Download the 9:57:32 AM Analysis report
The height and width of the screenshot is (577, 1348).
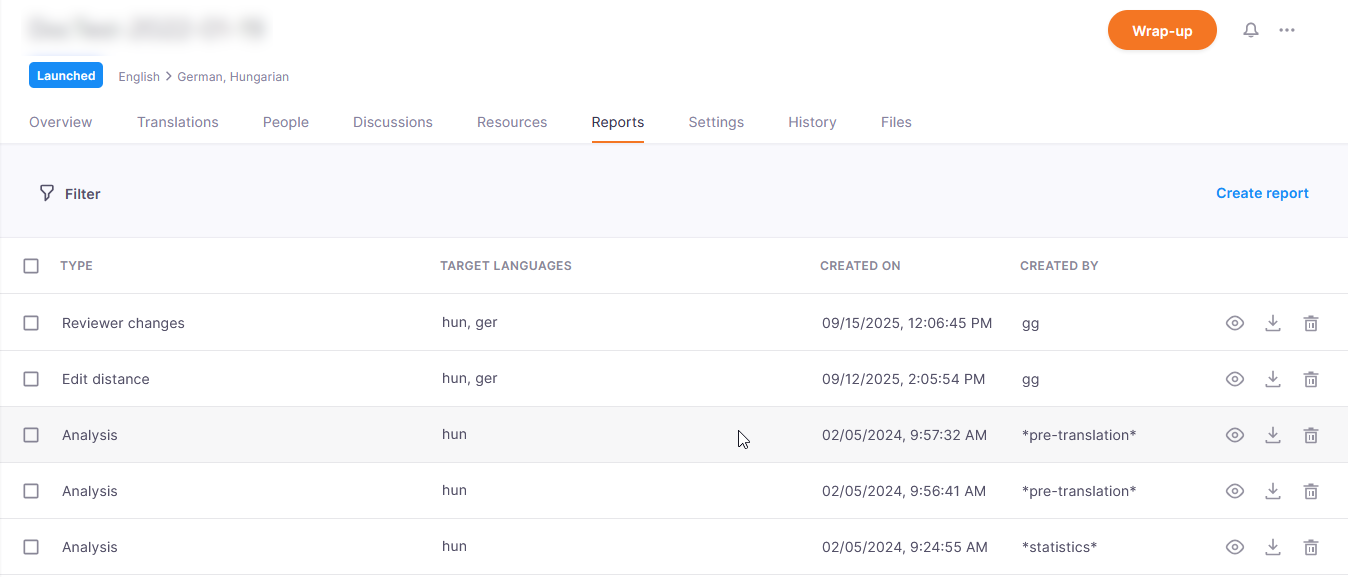pos(1273,435)
